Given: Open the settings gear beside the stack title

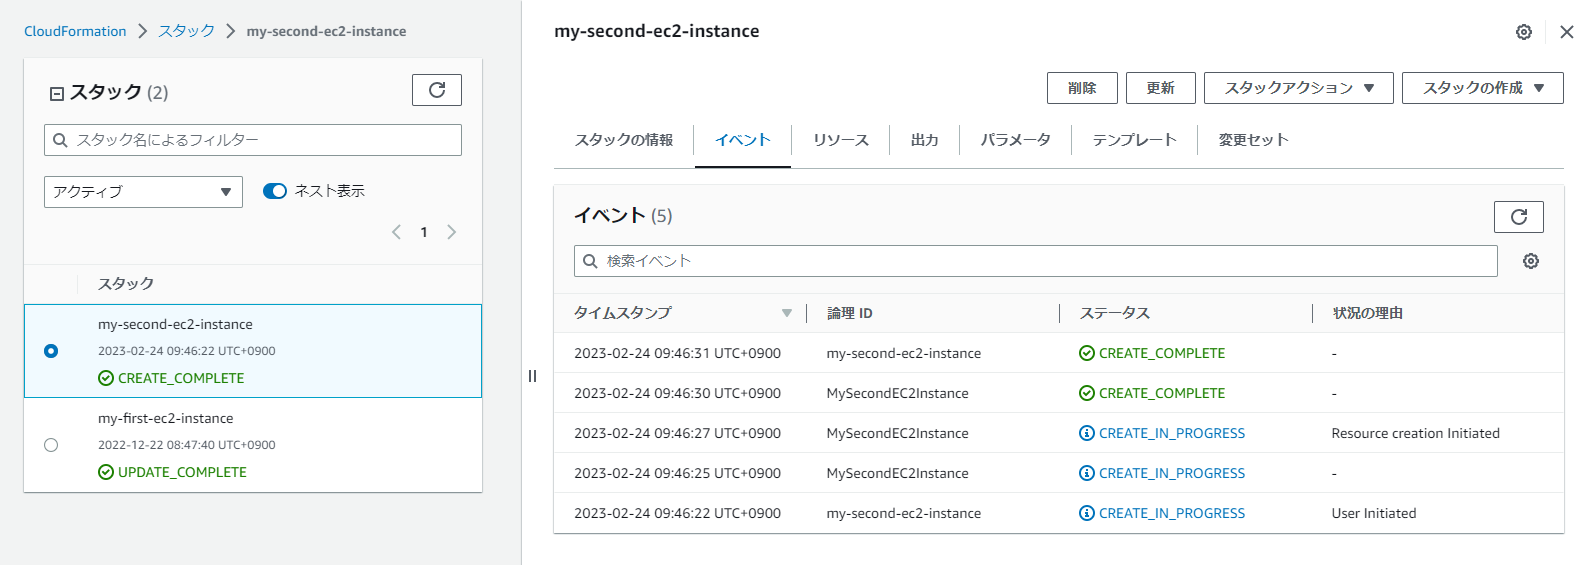Looking at the screenshot, I should (x=1523, y=32).
